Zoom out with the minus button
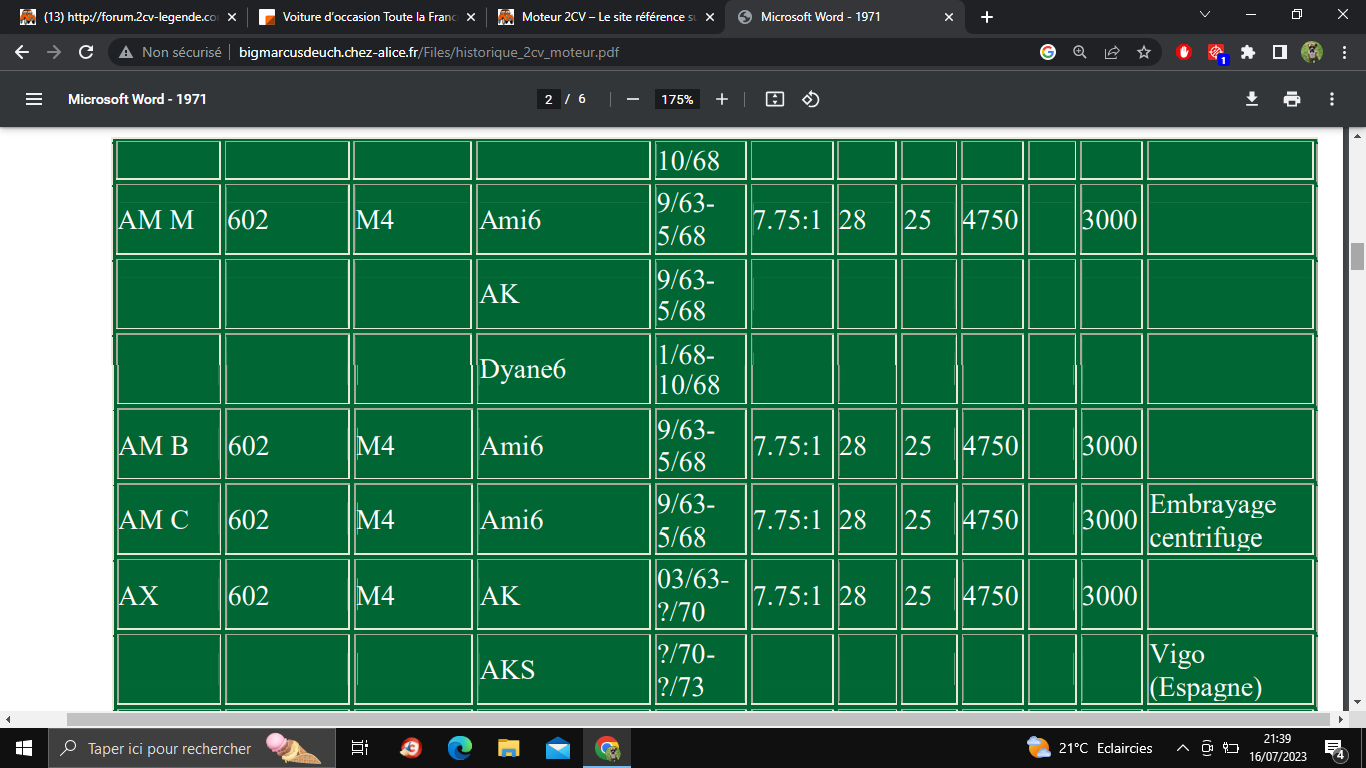Screen dimensions: 1366x768 pyautogui.click(x=632, y=99)
